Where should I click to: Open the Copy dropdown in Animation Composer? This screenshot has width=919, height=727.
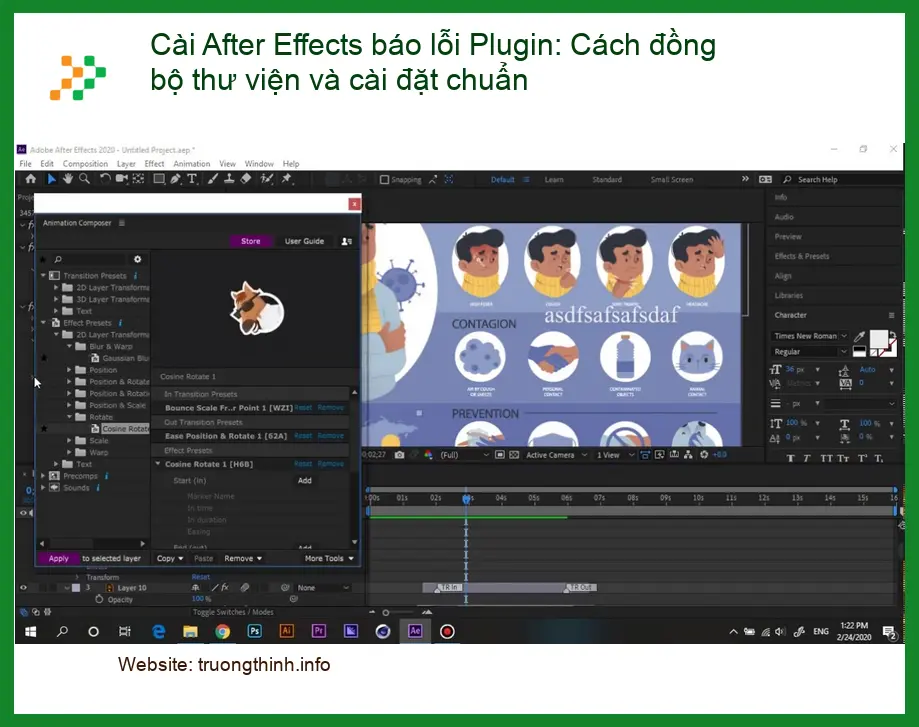coord(170,558)
